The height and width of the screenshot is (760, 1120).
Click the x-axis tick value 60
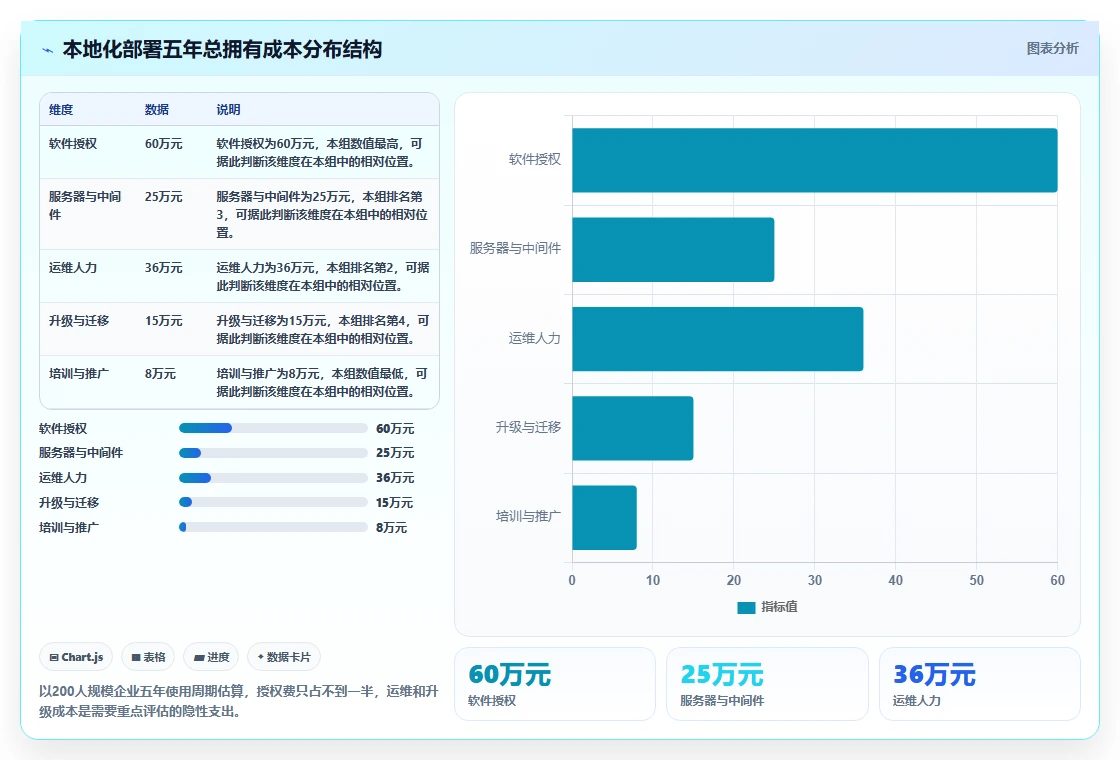click(x=1057, y=580)
